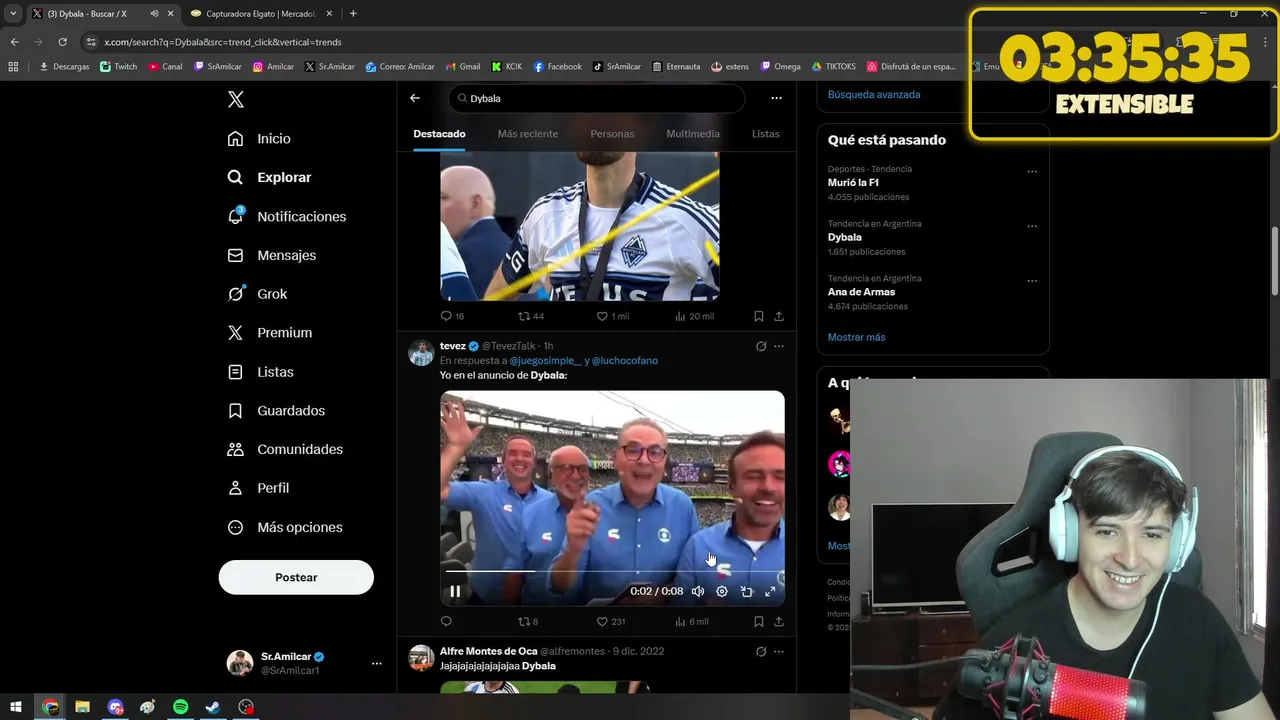Open Búsqueda avanzada link
The image size is (1280, 720).
(x=874, y=94)
